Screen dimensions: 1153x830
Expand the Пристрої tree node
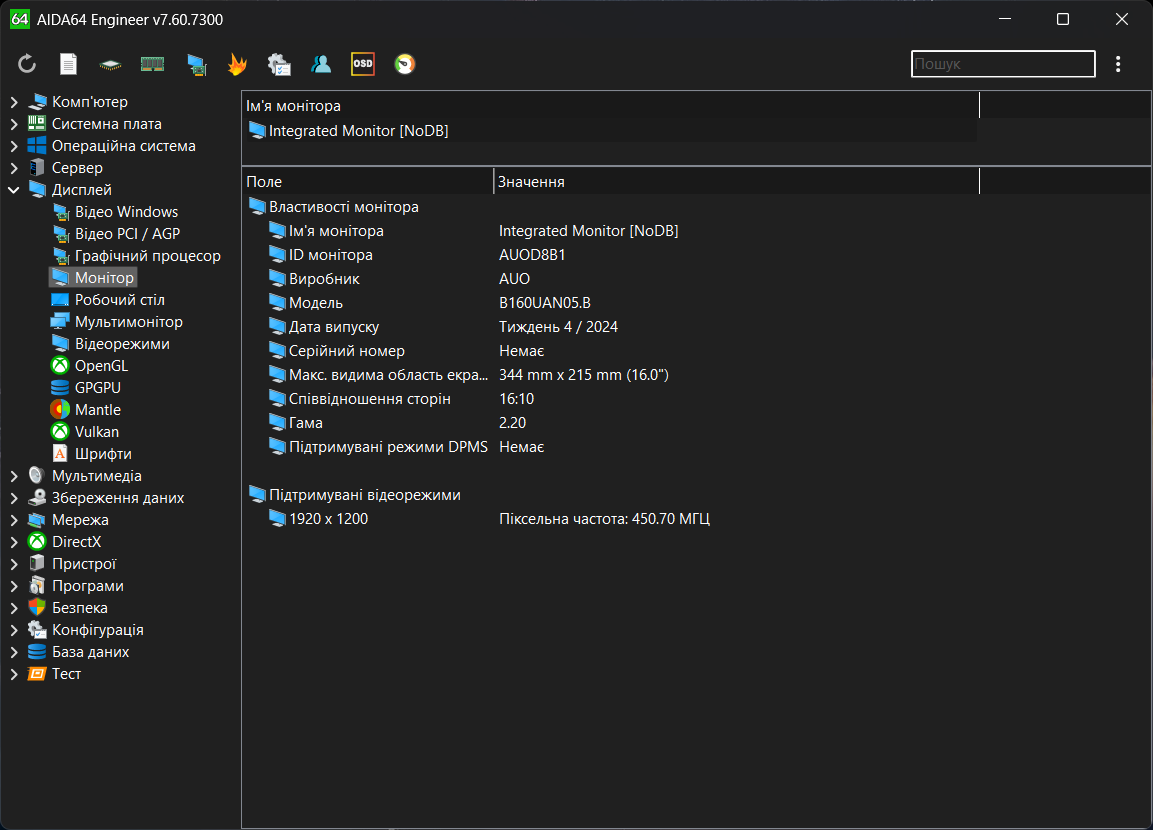[x=14, y=565]
